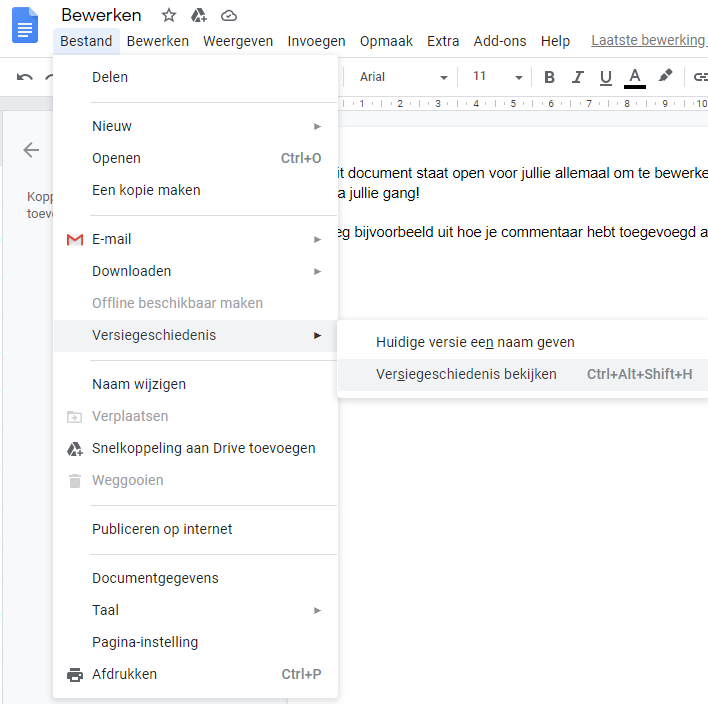
Task: Open the Add-ons menu
Action: (500, 41)
